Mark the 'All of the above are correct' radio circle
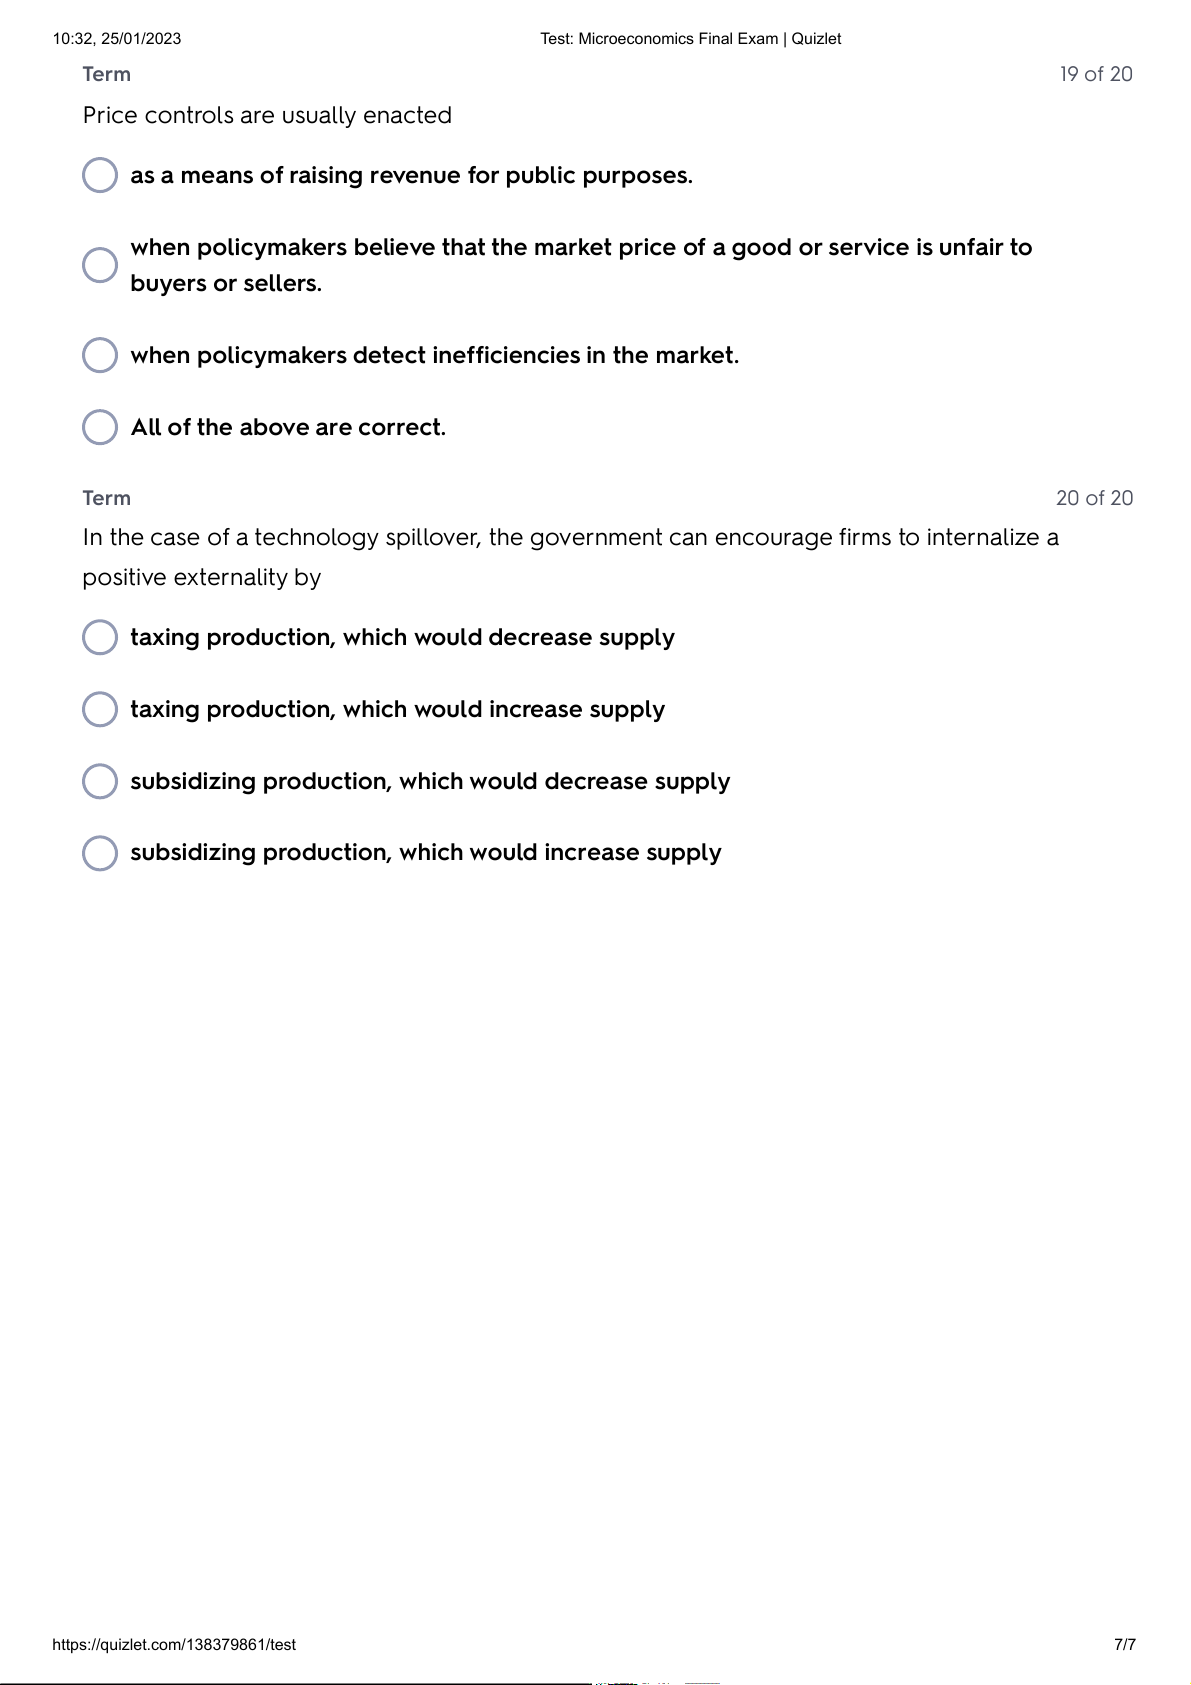Screen dimensions: 1191x1685 pyautogui.click(x=100, y=427)
